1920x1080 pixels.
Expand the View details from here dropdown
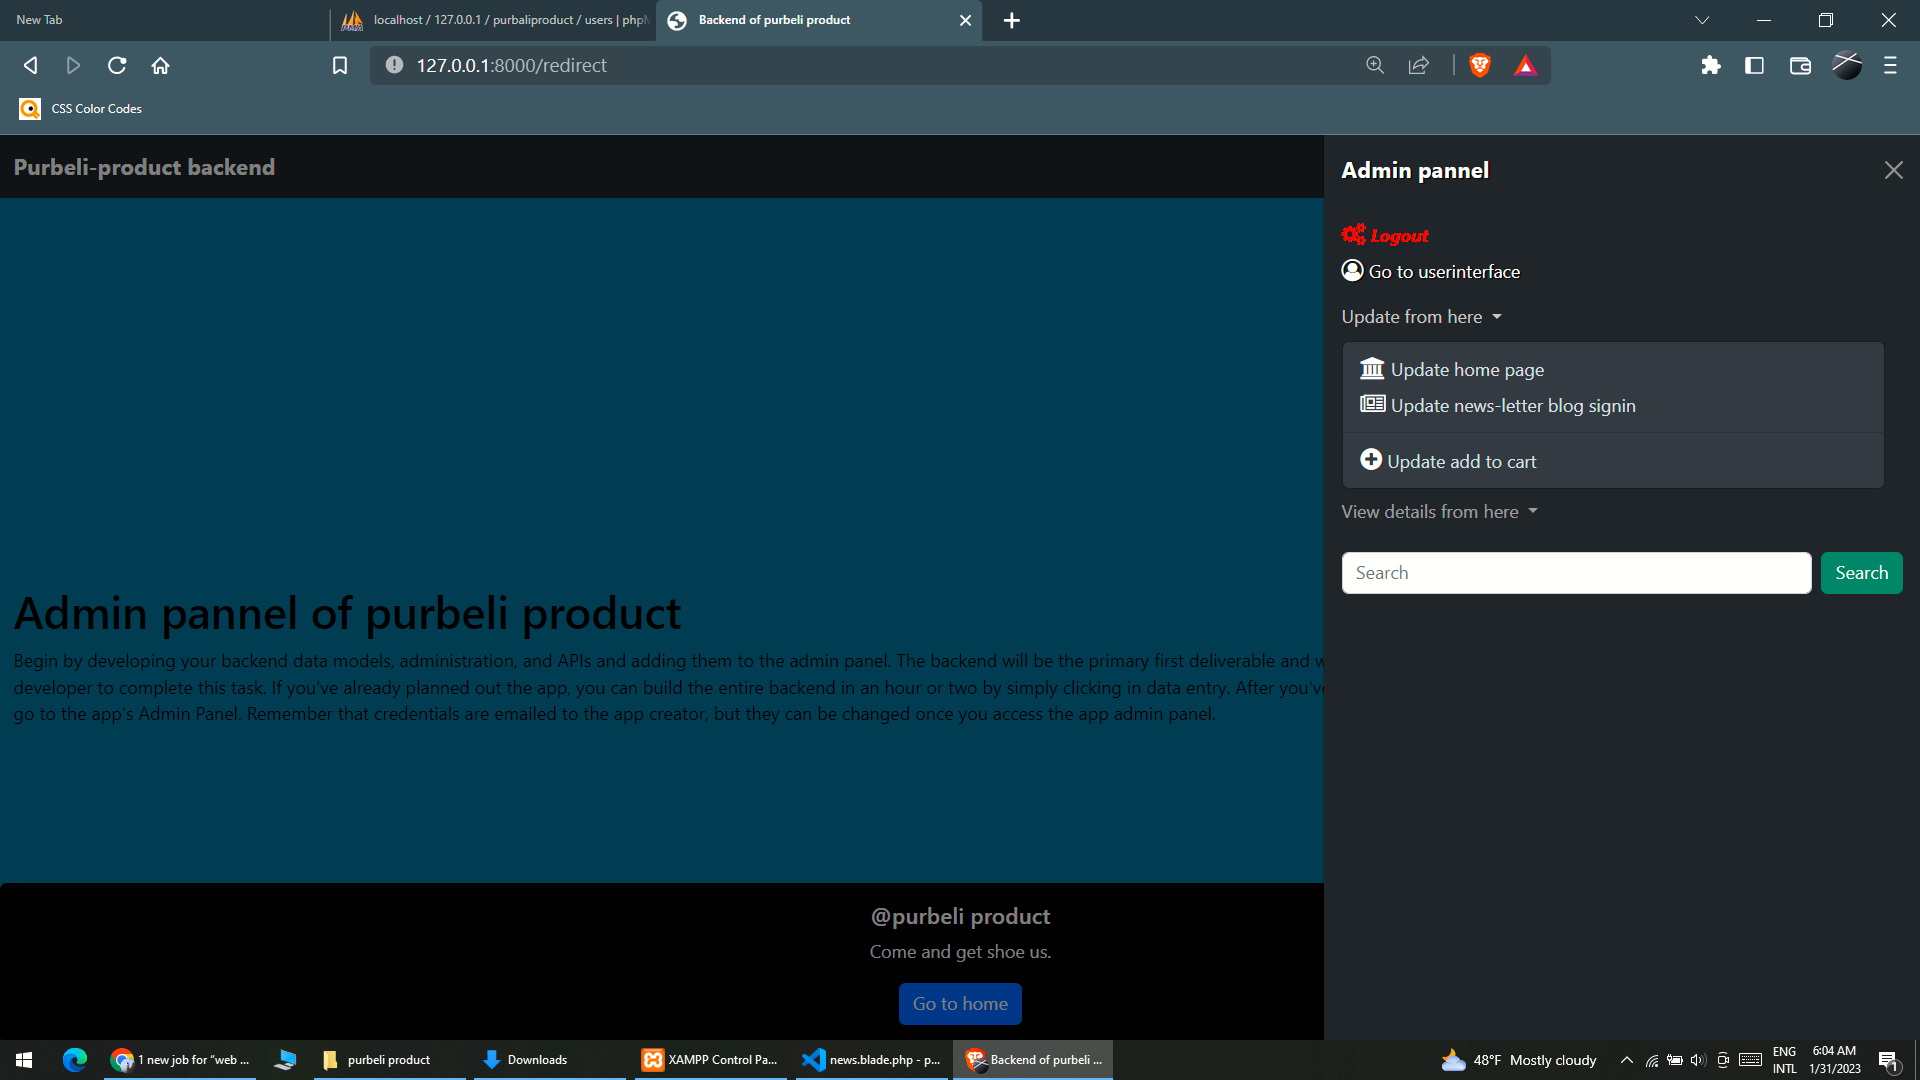[x=1439, y=511]
